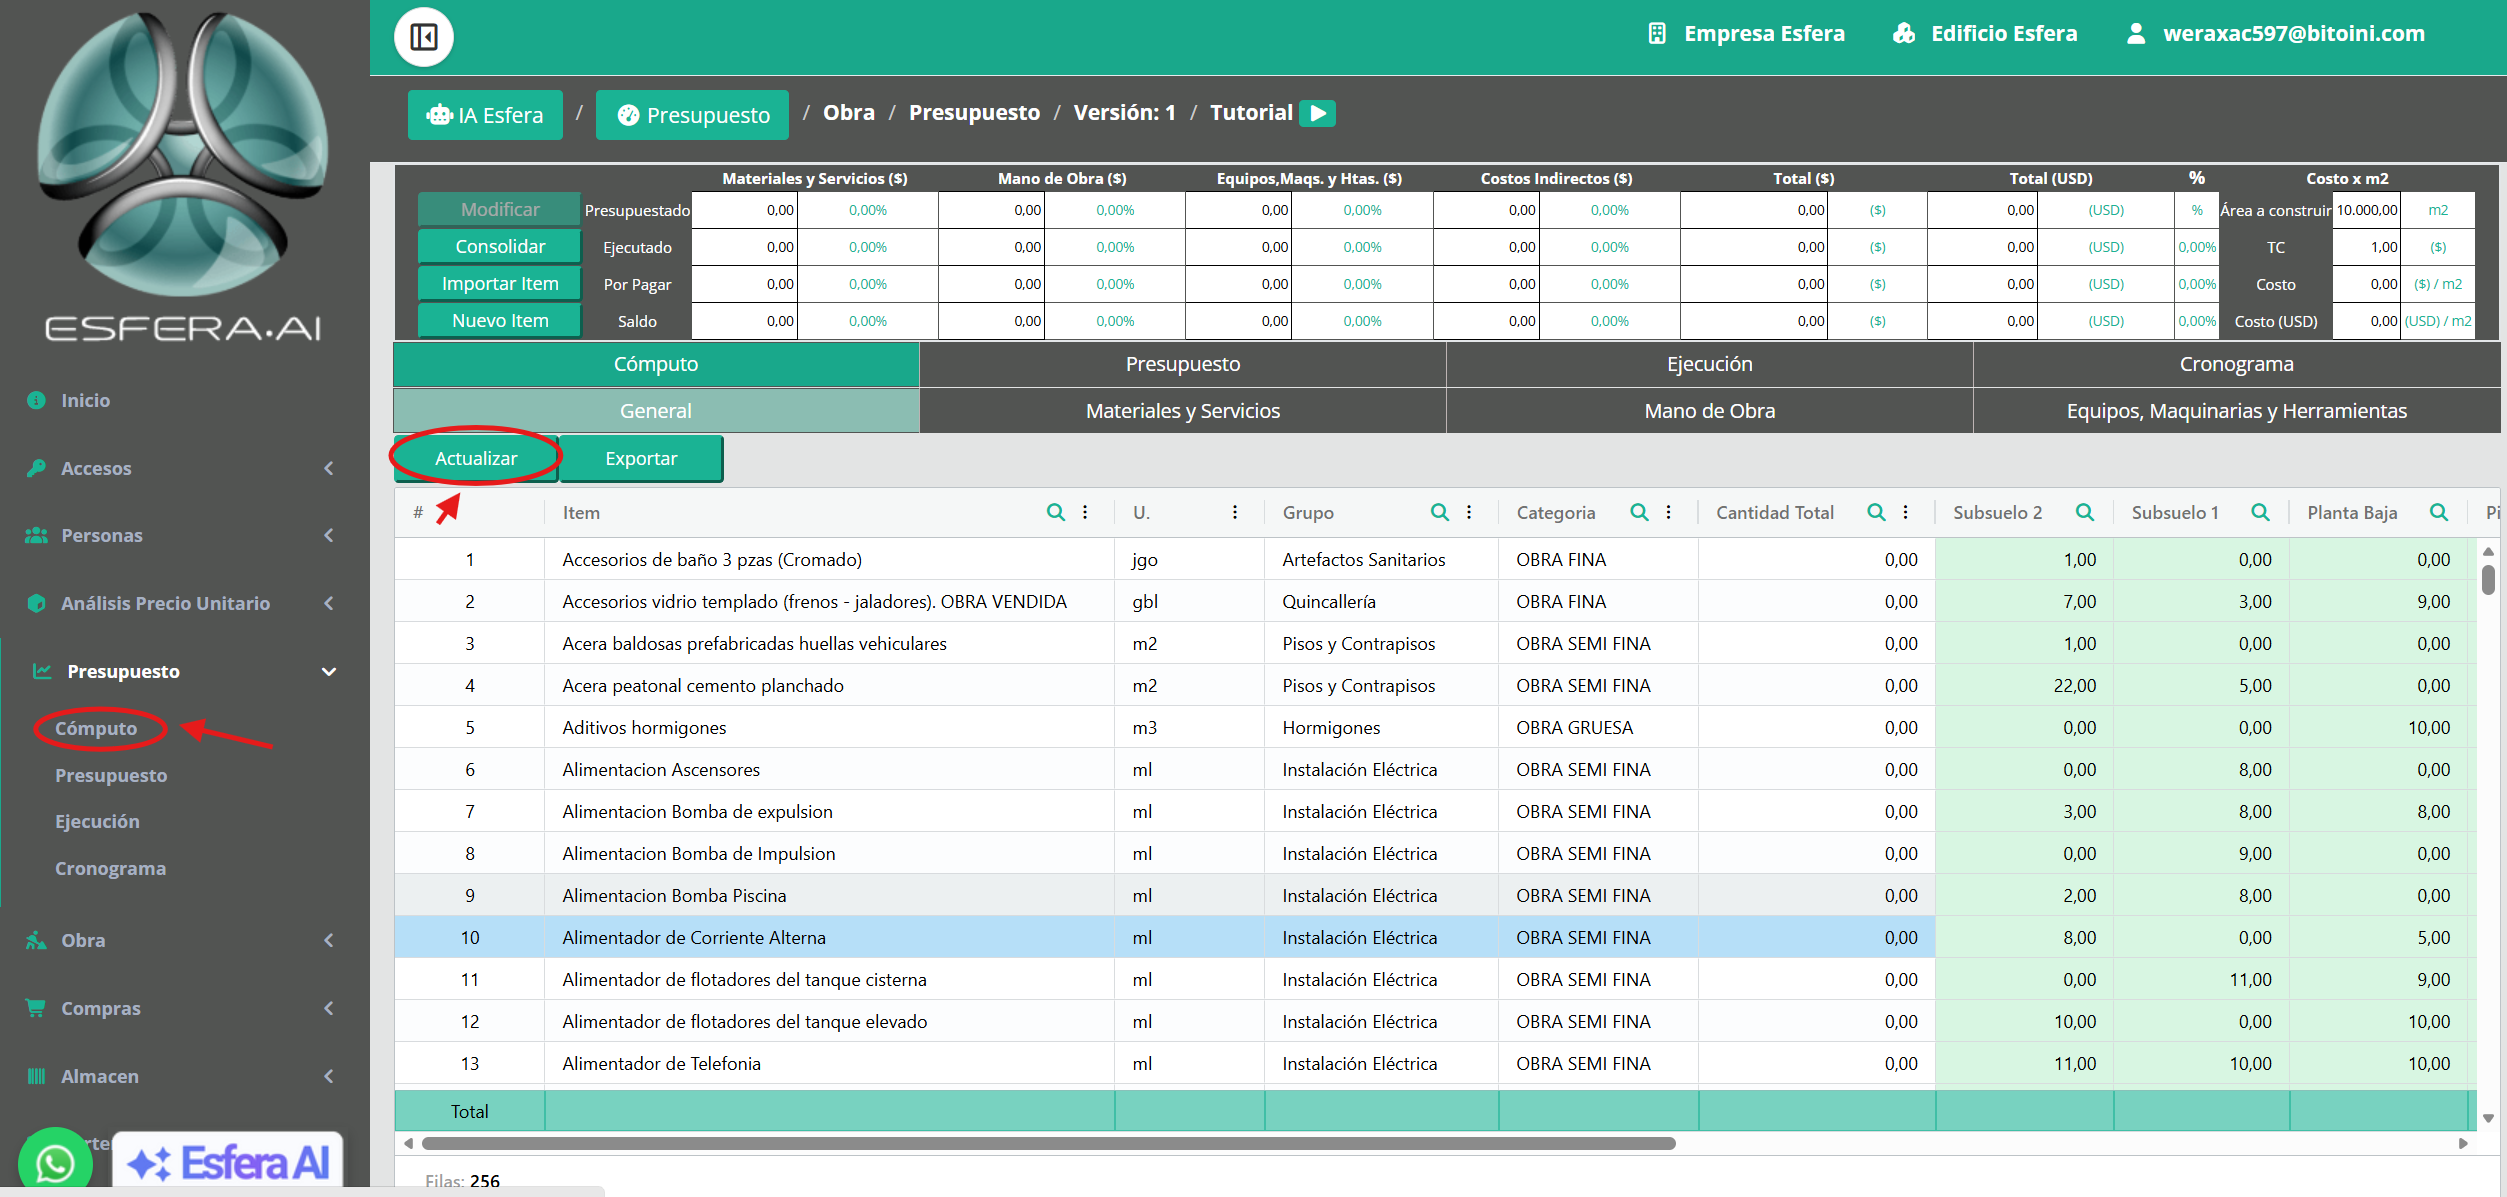
Task: Open the WhatsApp support chat icon
Action: click(55, 1162)
